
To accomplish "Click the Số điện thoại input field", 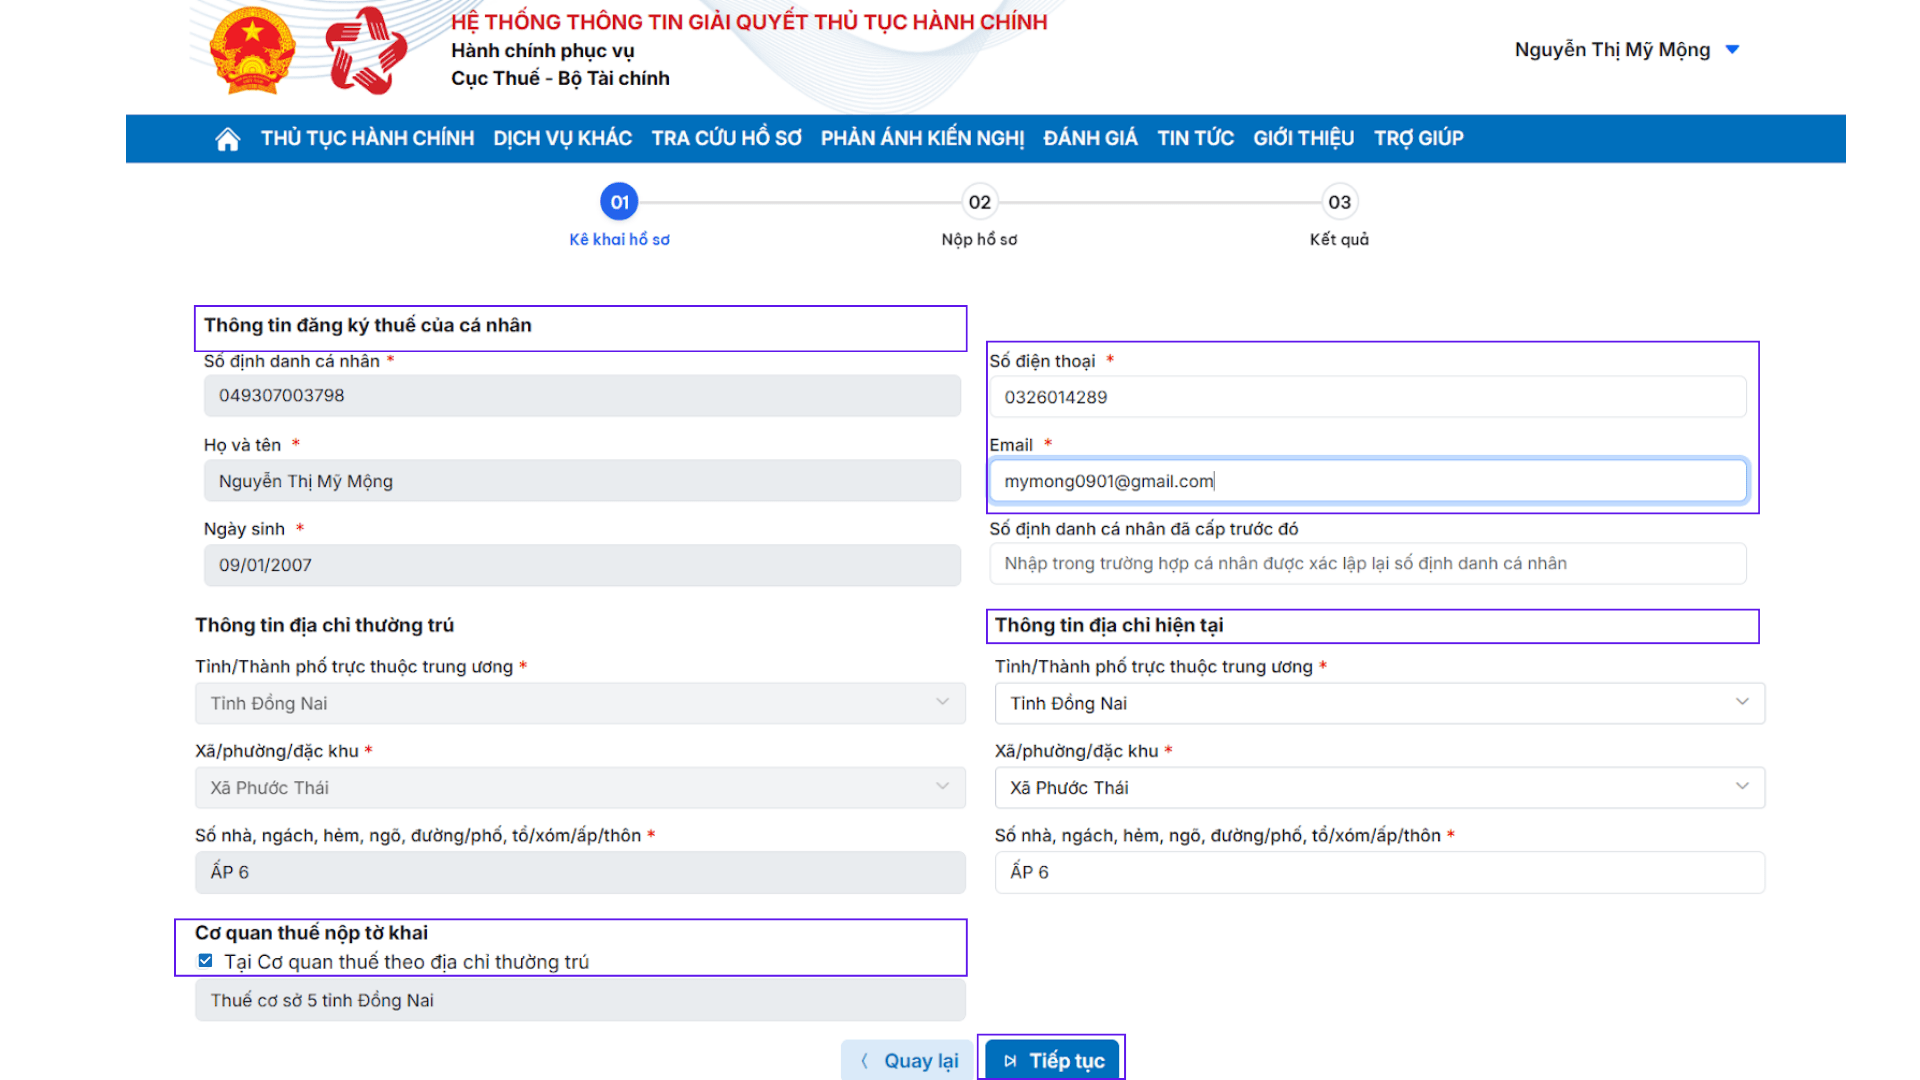I will [1367, 397].
